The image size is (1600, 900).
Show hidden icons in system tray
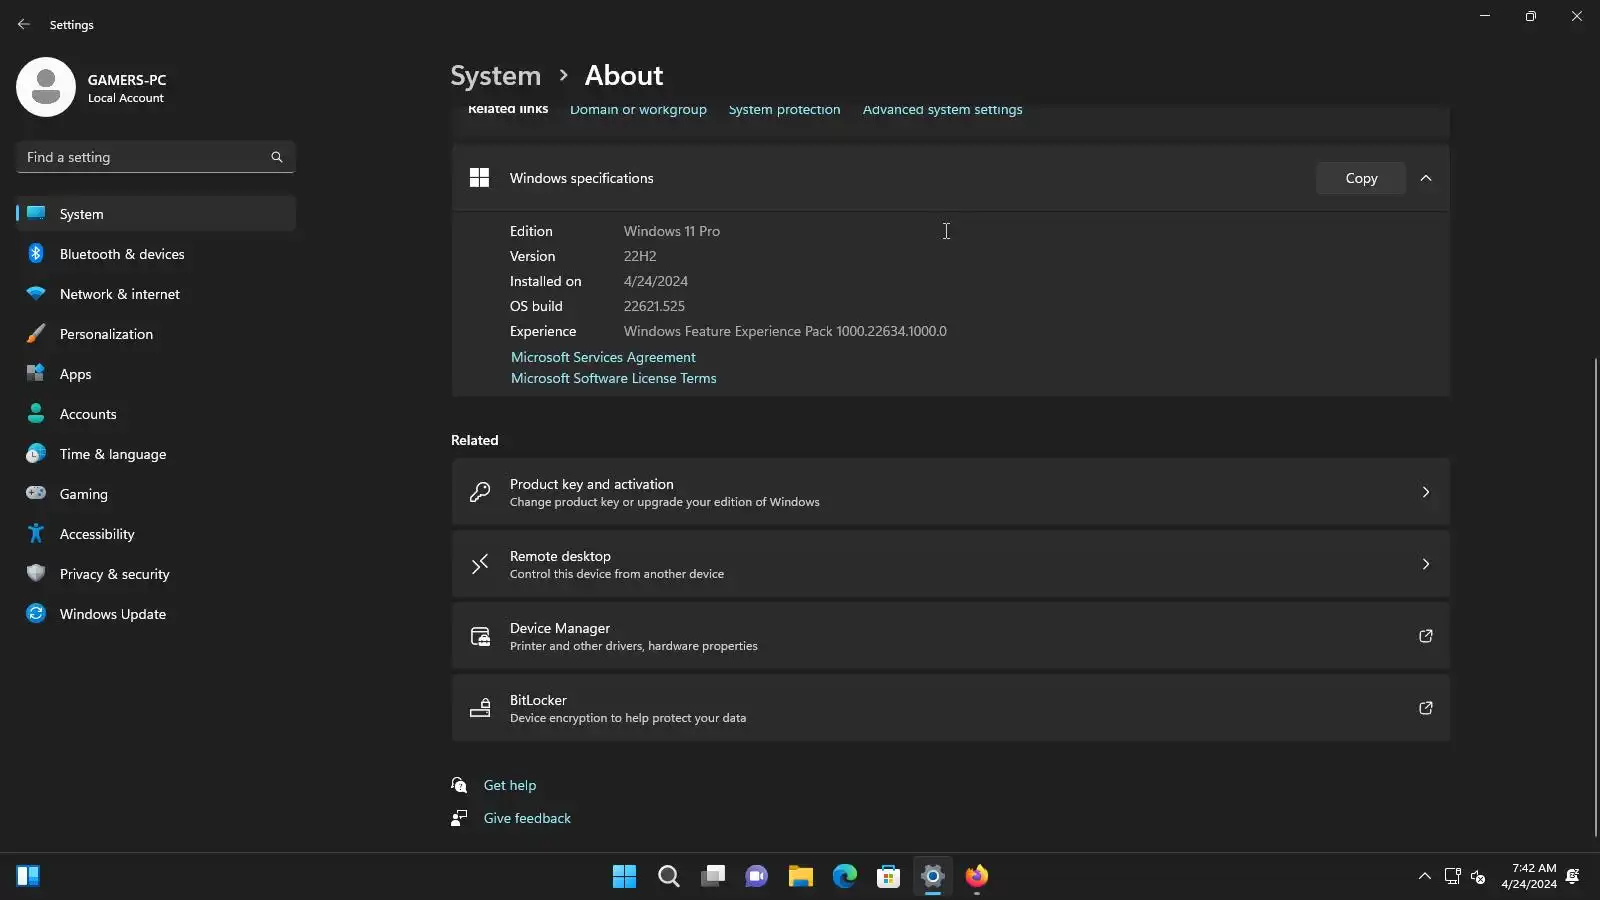click(1425, 876)
